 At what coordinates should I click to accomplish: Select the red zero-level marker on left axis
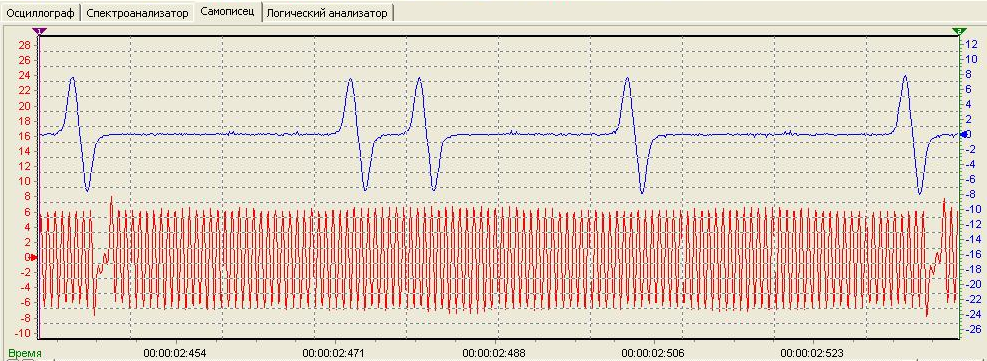point(33,257)
